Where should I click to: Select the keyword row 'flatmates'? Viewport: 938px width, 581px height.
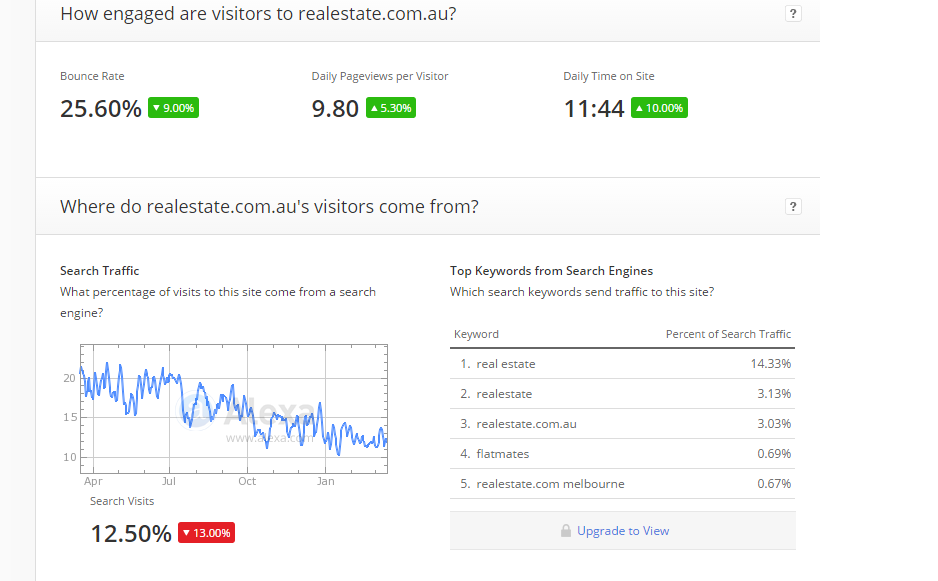pos(622,454)
